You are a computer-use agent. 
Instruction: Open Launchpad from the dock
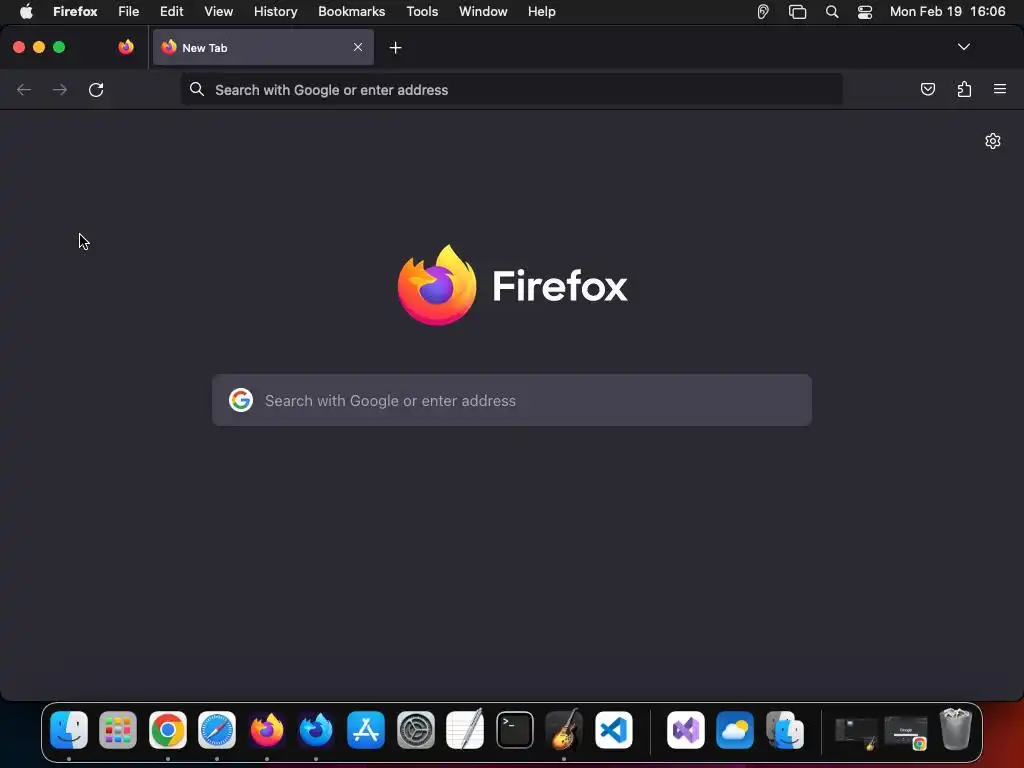coord(118,729)
